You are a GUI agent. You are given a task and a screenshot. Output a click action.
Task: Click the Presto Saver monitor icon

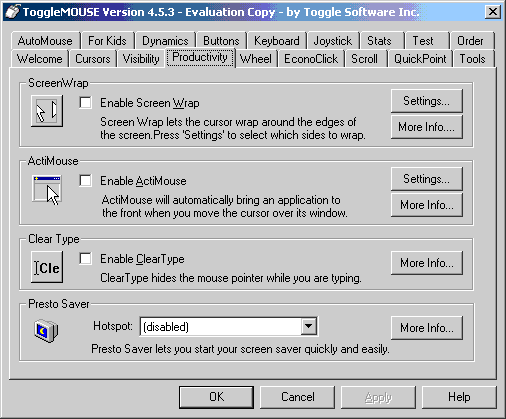pyautogui.click(x=46, y=330)
